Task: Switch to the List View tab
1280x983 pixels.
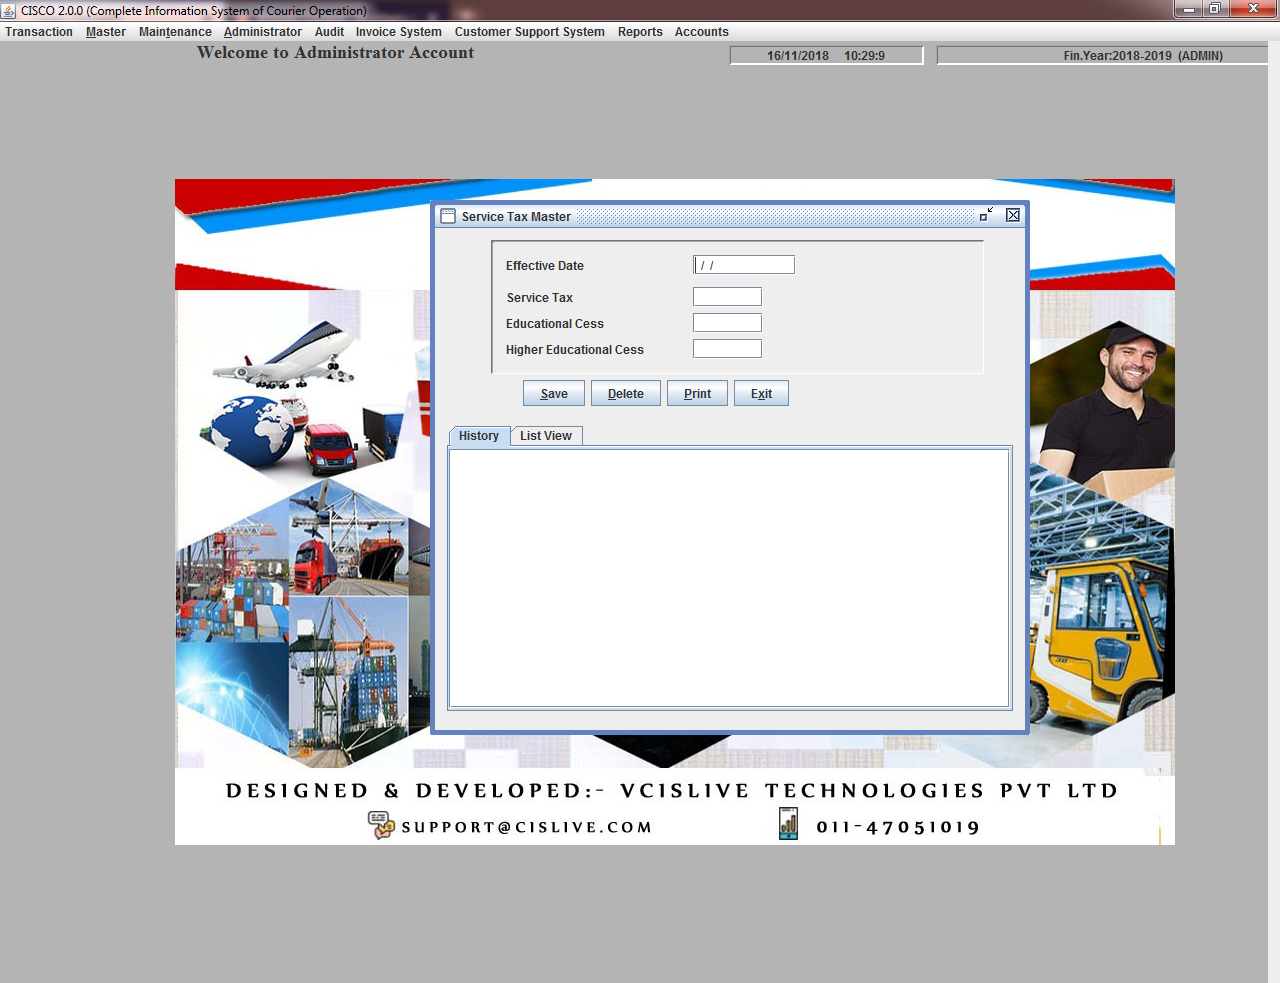Action: [546, 436]
